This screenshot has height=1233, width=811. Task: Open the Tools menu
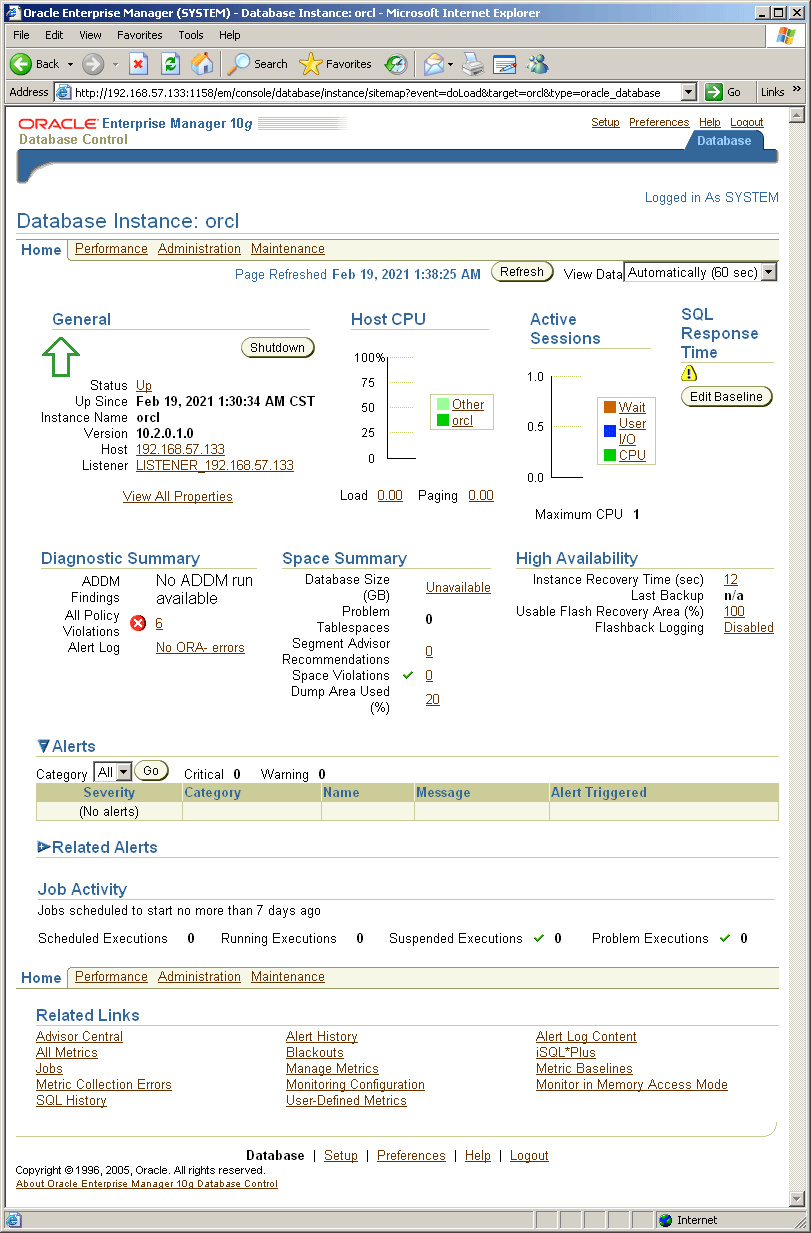[191, 35]
